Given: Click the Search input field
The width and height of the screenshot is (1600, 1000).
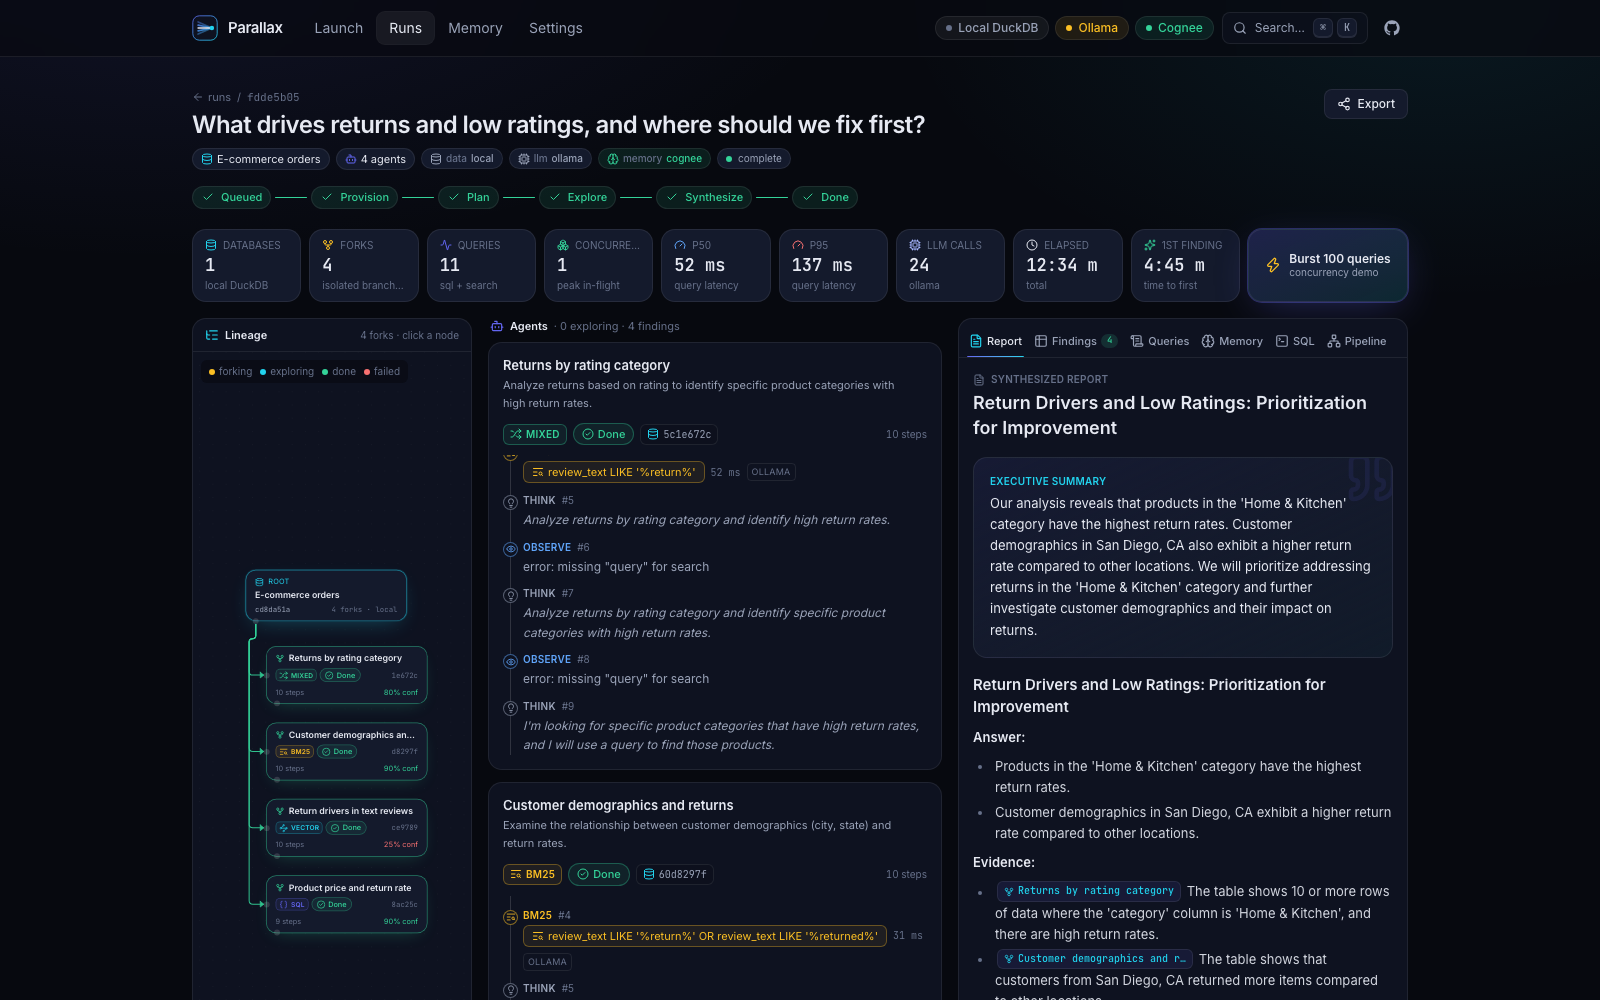Looking at the screenshot, I should point(1295,28).
